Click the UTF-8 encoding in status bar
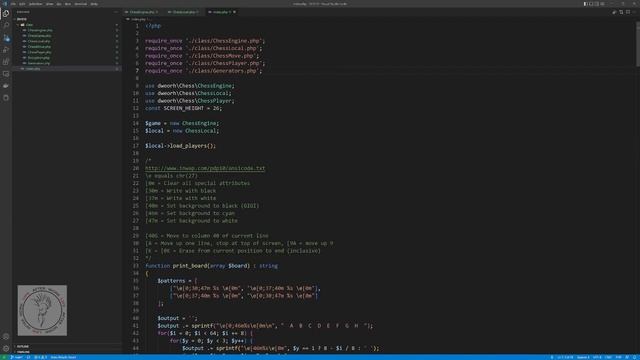This screenshot has height=360, width=640. (x=597, y=357)
